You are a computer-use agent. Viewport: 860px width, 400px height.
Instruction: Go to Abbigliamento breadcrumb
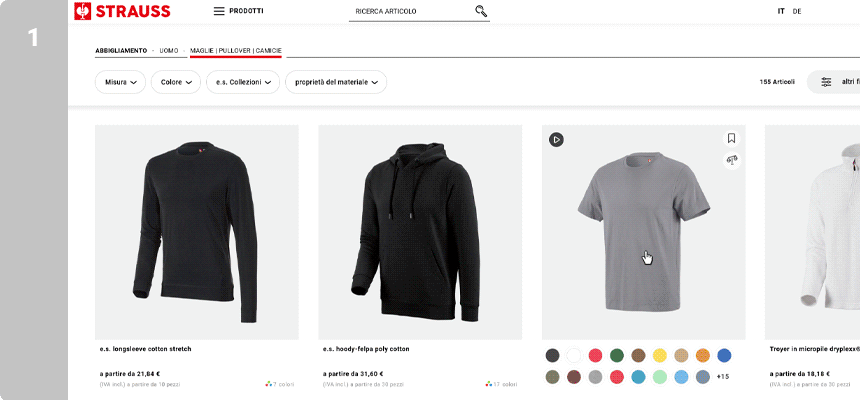121,50
